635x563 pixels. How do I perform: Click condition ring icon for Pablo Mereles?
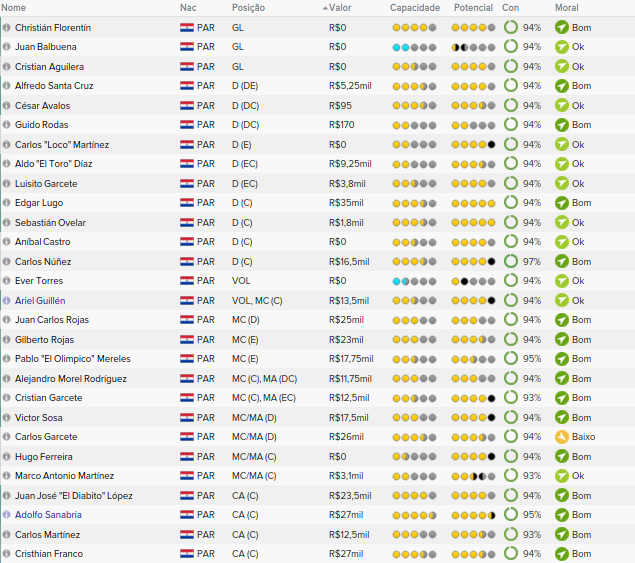tap(511, 358)
